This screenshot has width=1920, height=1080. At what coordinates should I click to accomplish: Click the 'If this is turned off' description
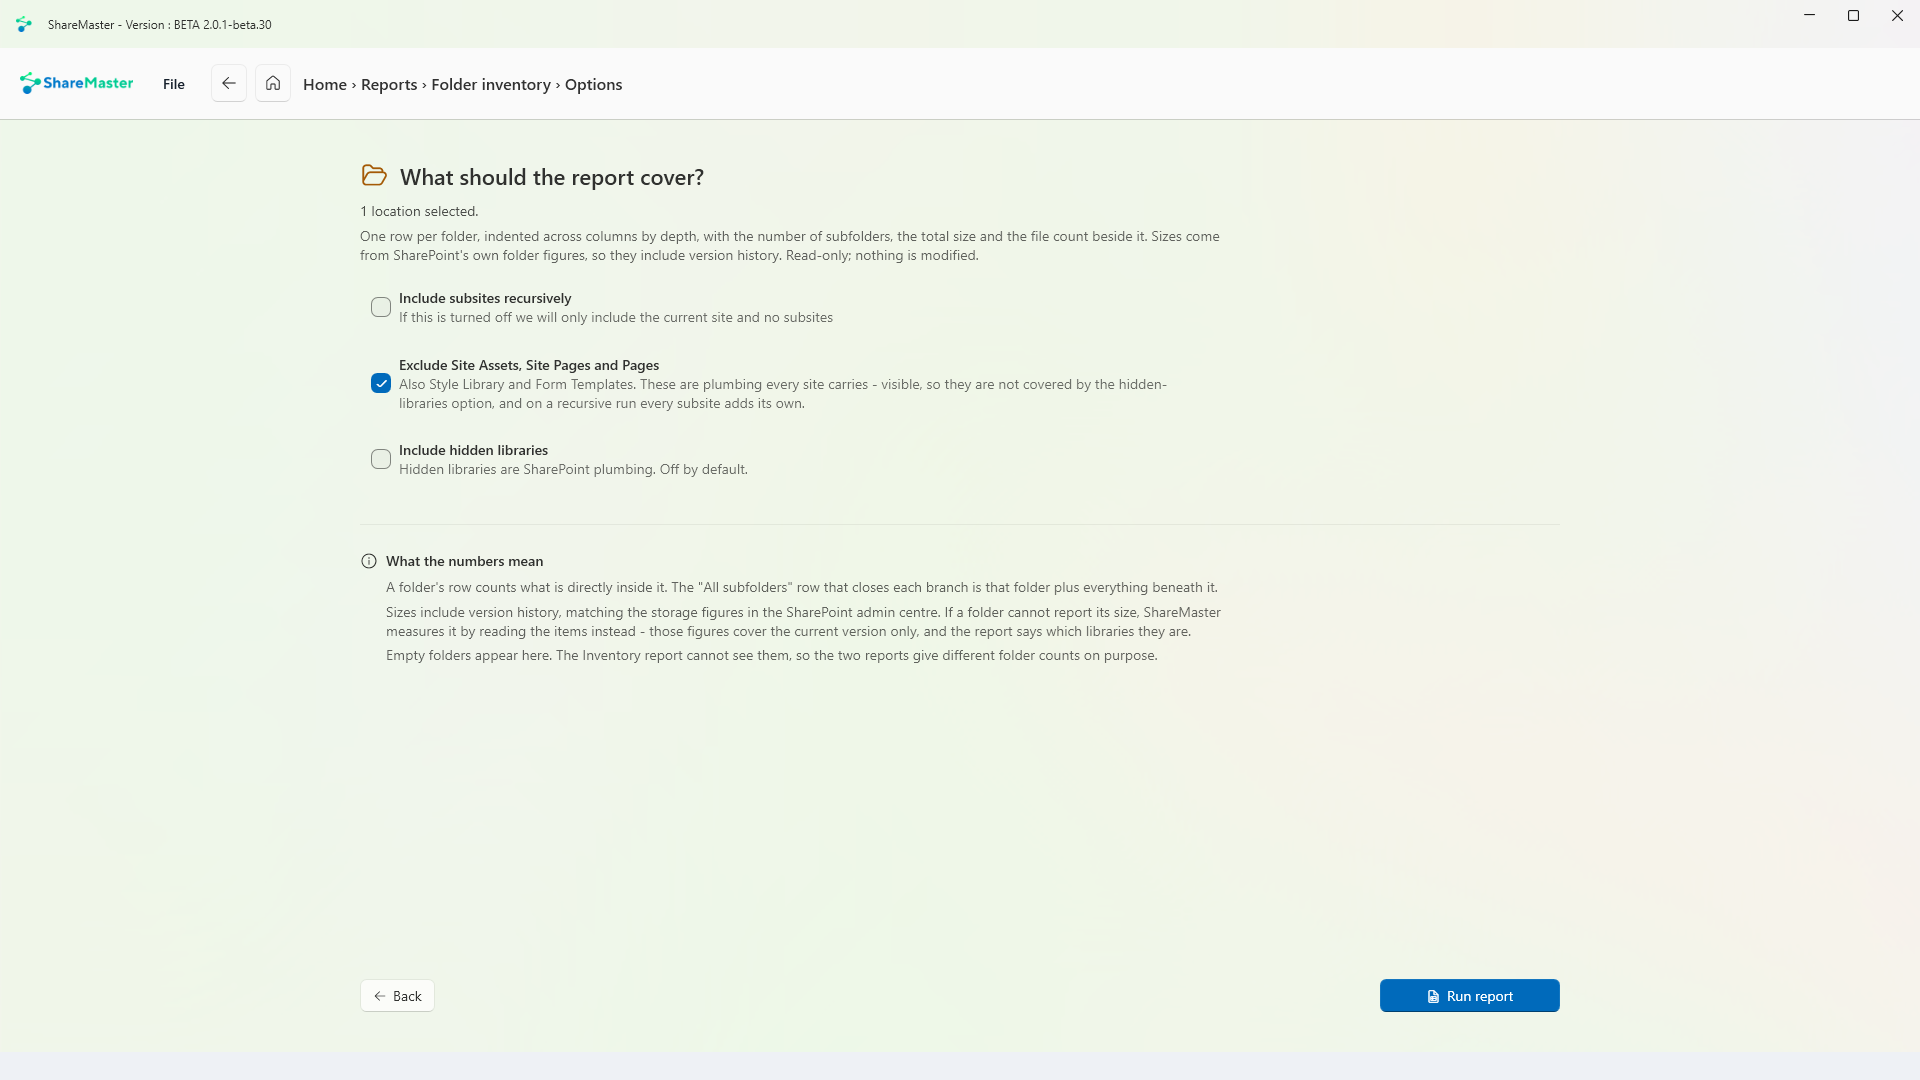616,317
